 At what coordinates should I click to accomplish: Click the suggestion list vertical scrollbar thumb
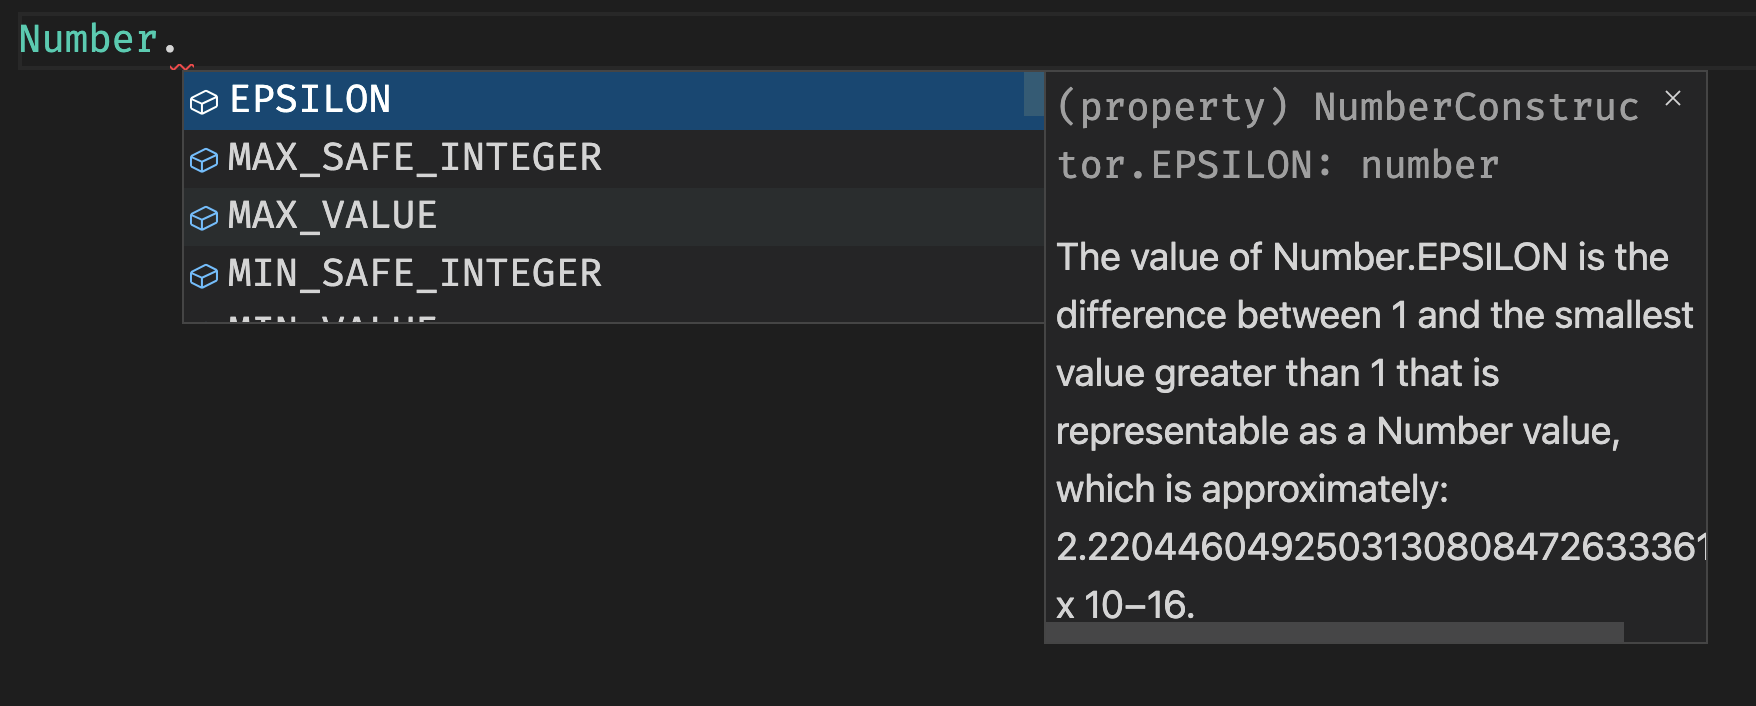click(1033, 94)
